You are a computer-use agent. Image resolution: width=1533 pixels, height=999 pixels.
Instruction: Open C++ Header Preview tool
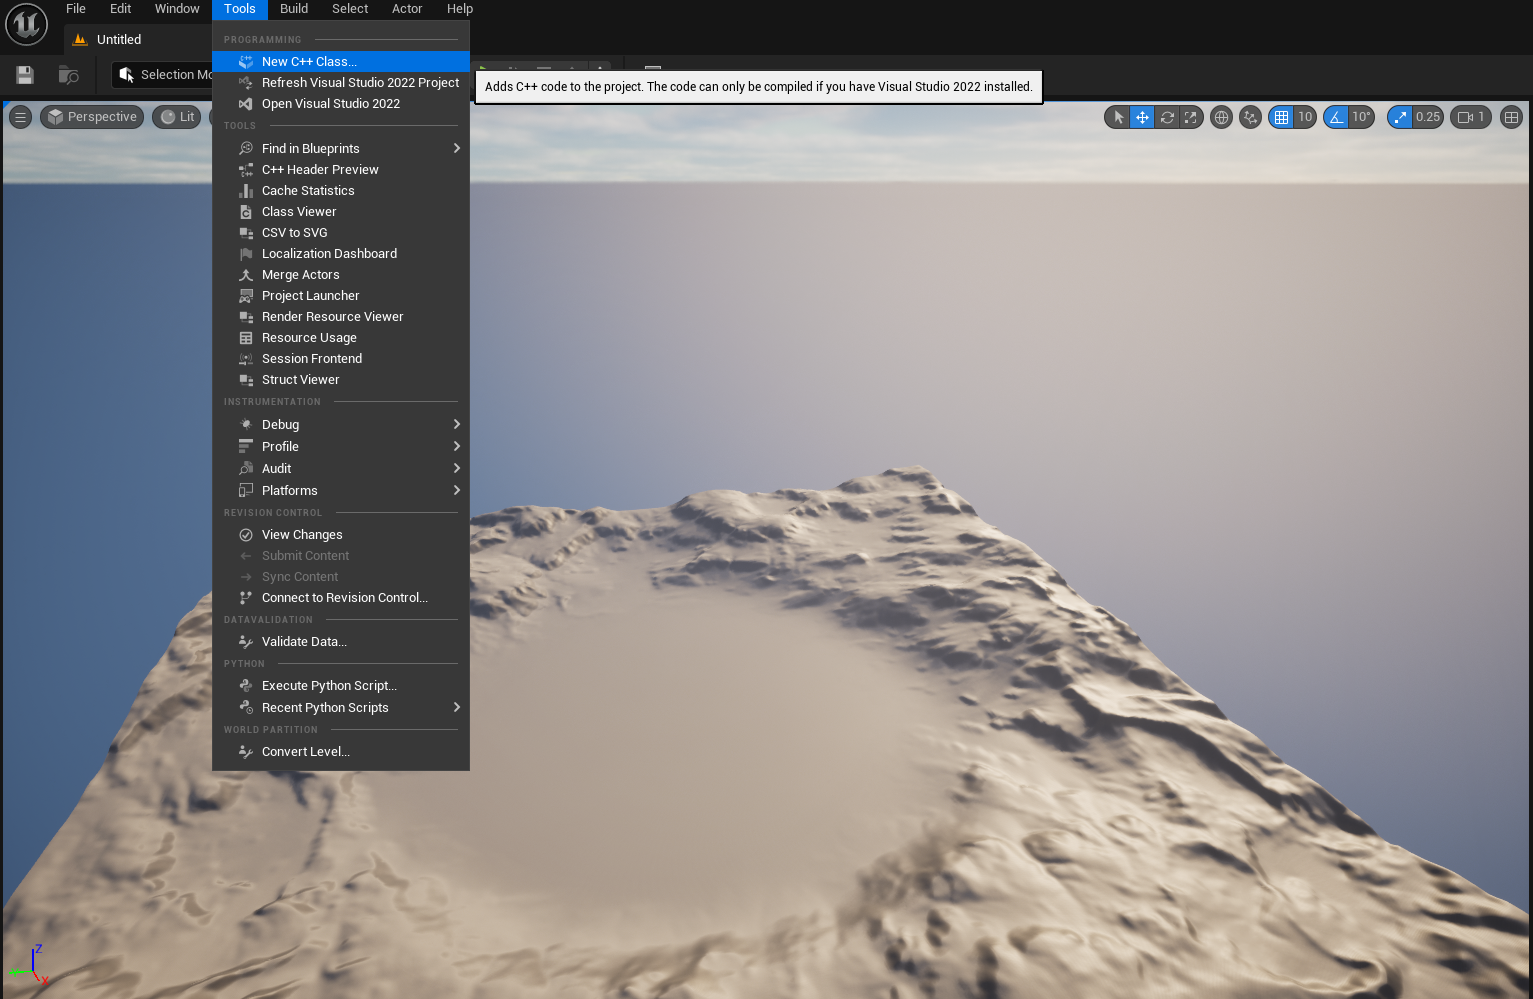tap(341, 170)
